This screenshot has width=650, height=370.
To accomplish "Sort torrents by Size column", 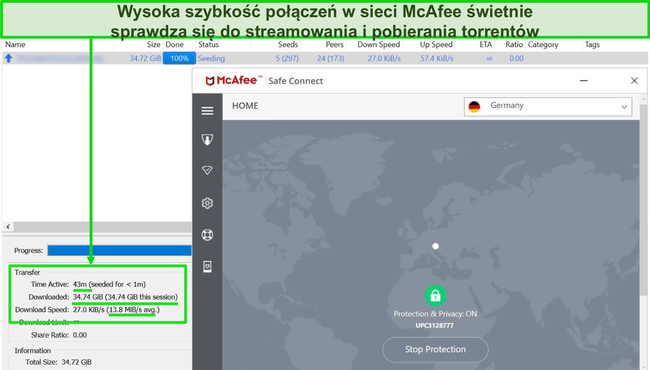I will pyautogui.click(x=153, y=45).
